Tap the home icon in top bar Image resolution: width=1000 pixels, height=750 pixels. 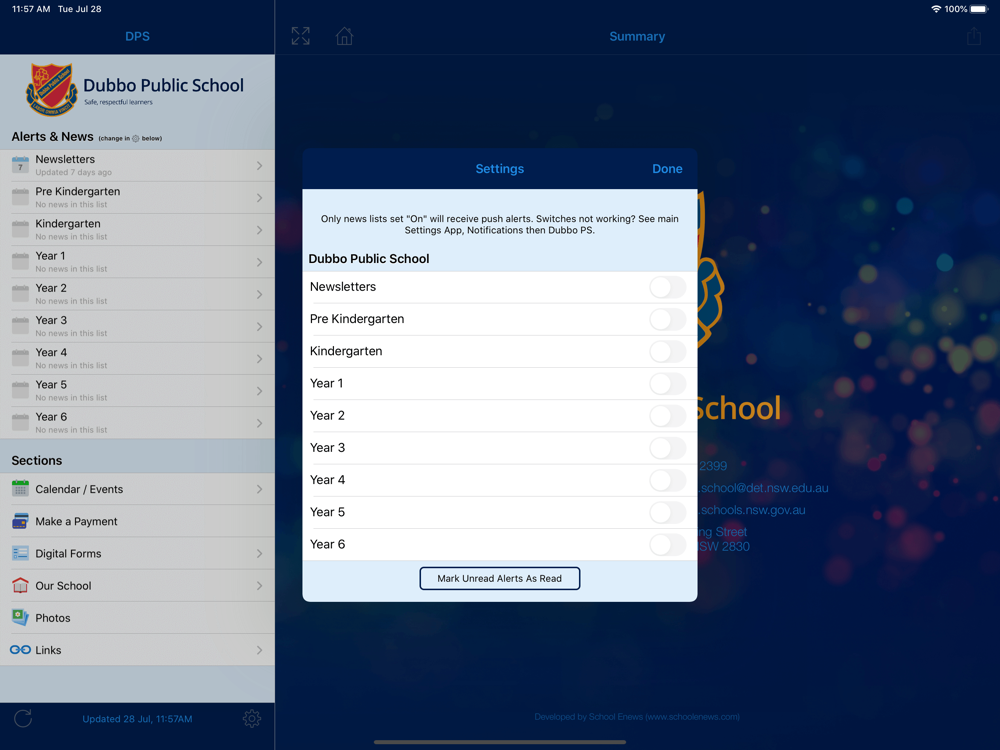tap(344, 36)
